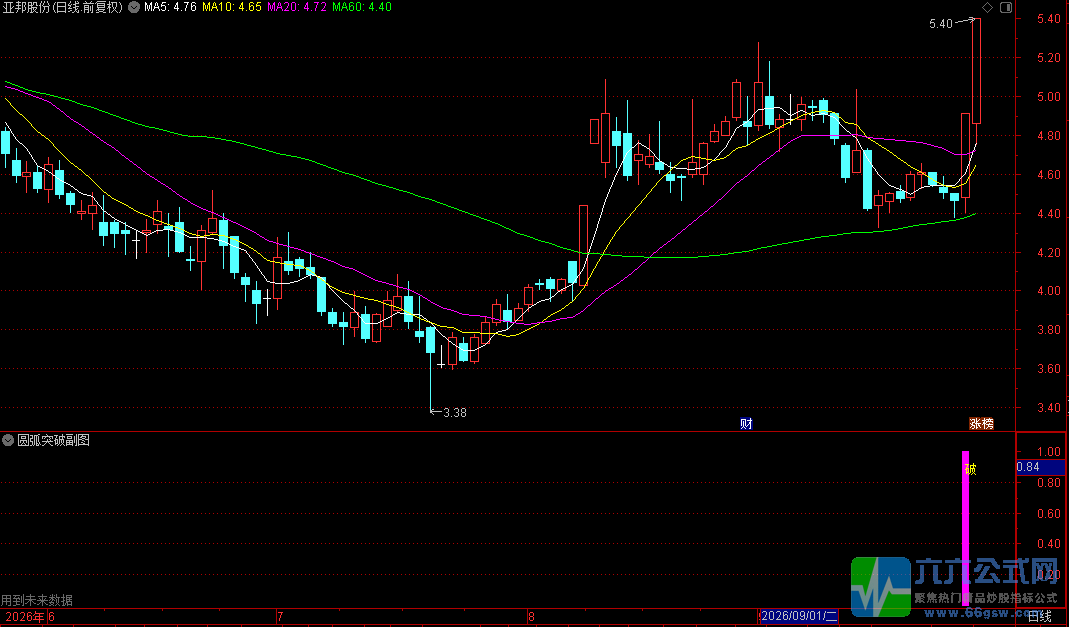The image size is (1069, 627).
Task: Click the 3.38 lowest price label
Action: coord(455,412)
